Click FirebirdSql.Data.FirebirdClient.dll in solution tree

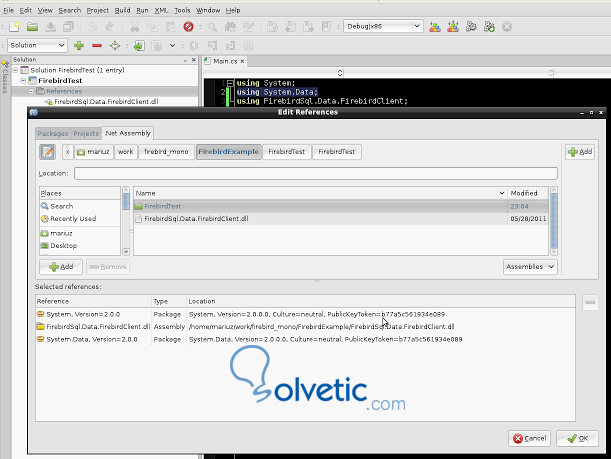click(x=106, y=102)
